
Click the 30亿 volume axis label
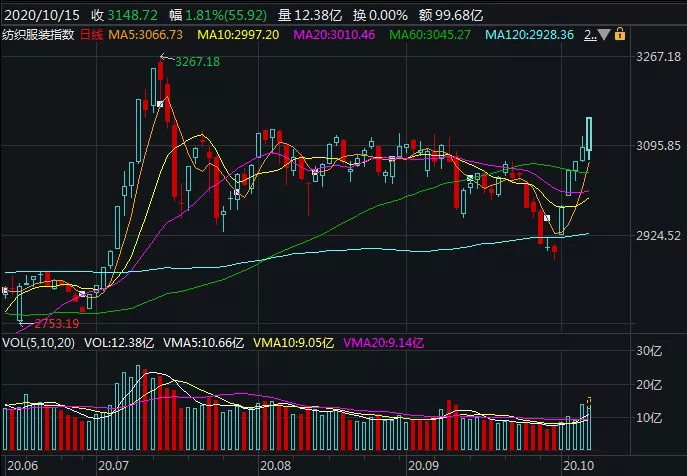(x=649, y=351)
